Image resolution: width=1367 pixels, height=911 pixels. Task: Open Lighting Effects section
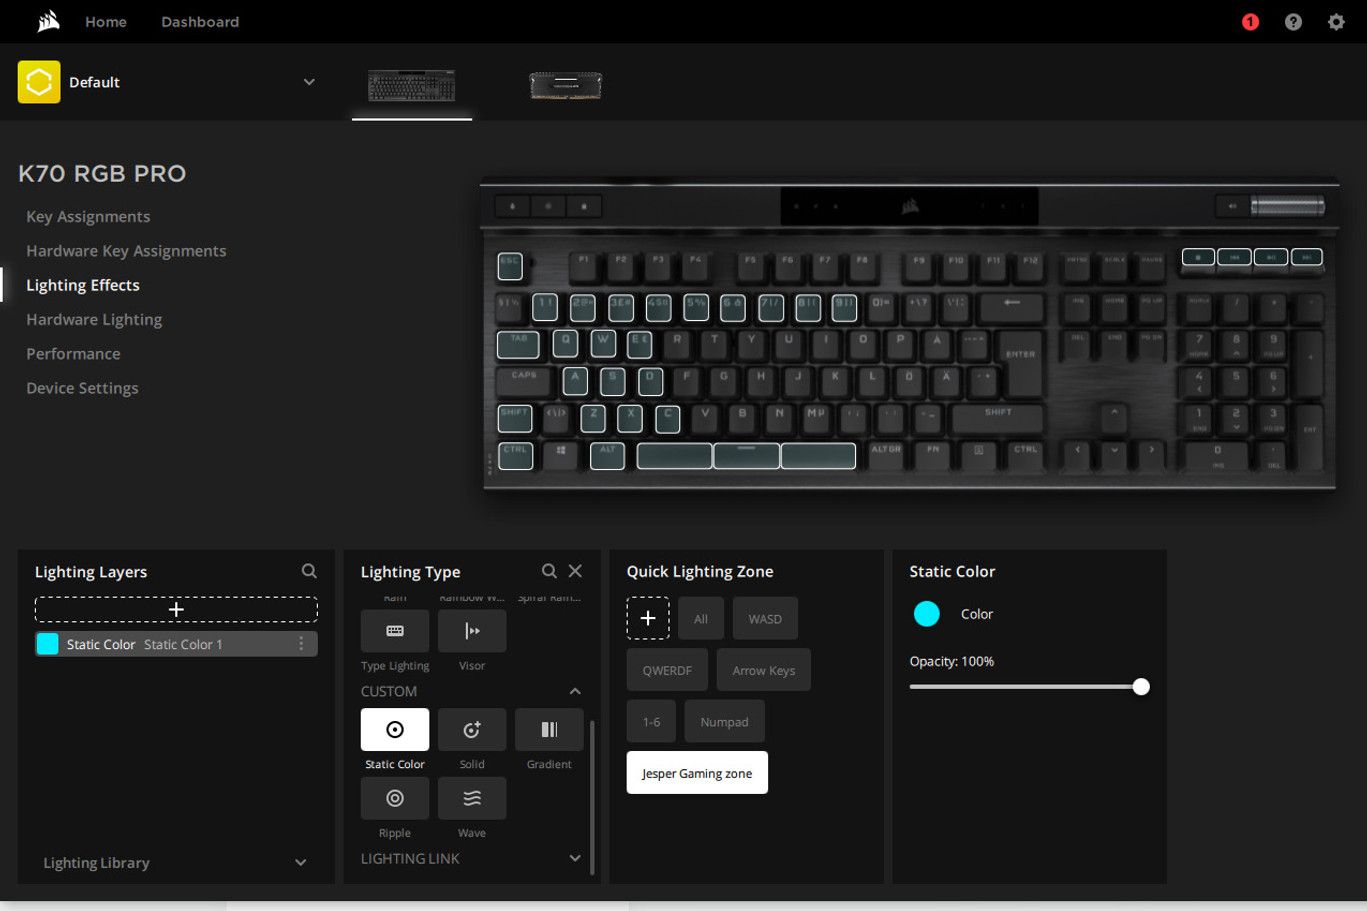click(83, 285)
